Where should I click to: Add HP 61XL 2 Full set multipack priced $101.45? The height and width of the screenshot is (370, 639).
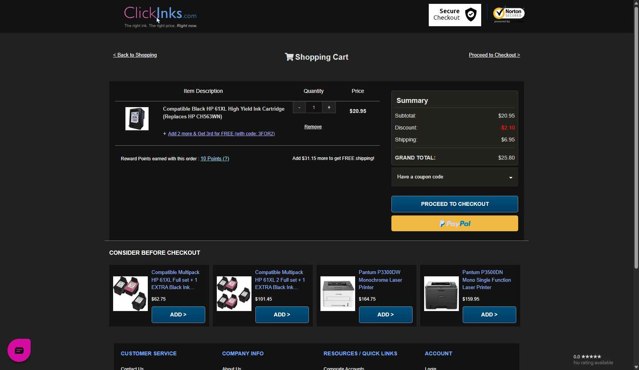[x=282, y=315]
